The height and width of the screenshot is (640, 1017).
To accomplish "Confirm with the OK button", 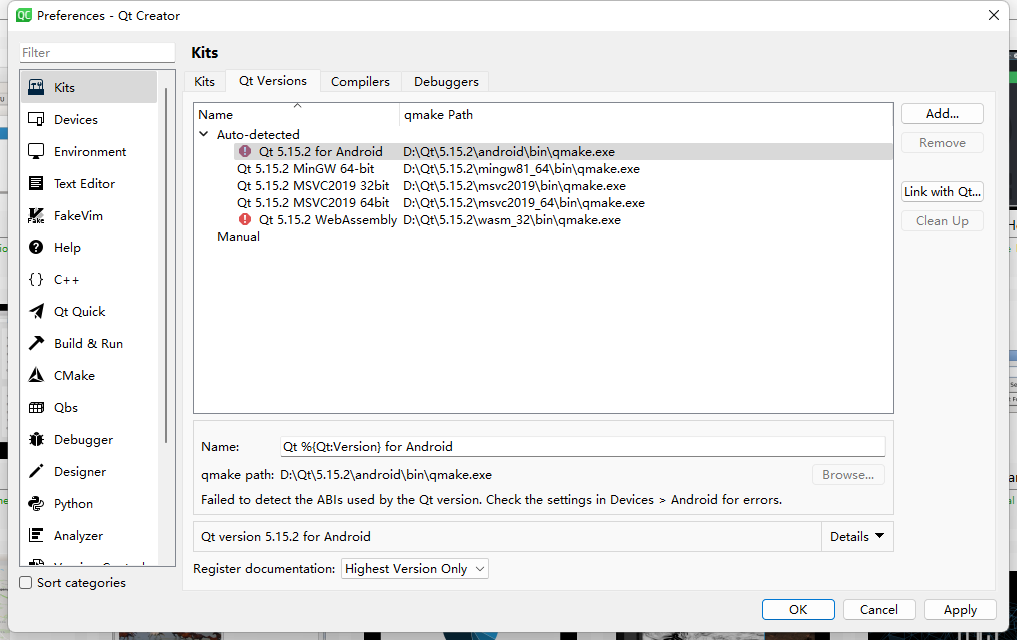I will 798,610.
